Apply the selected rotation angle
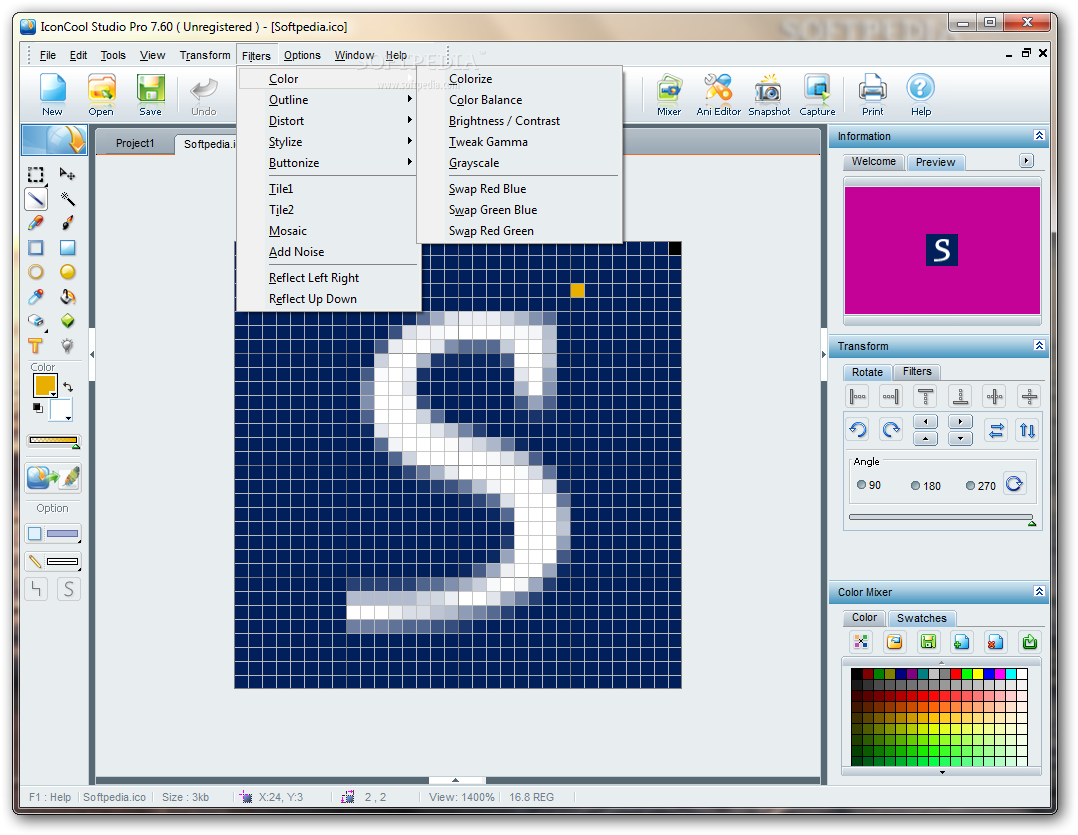 coord(1015,485)
